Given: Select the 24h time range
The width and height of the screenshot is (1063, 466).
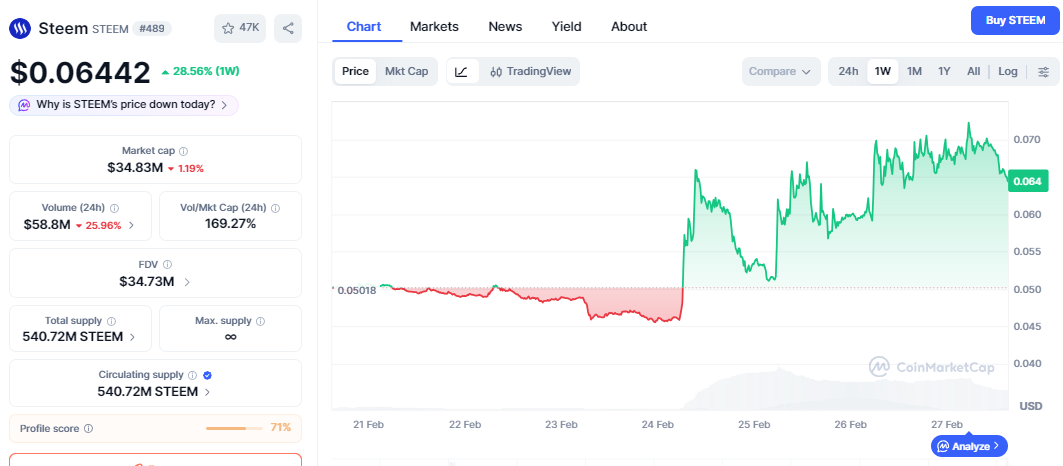Looking at the screenshot, I should [848, 71].
